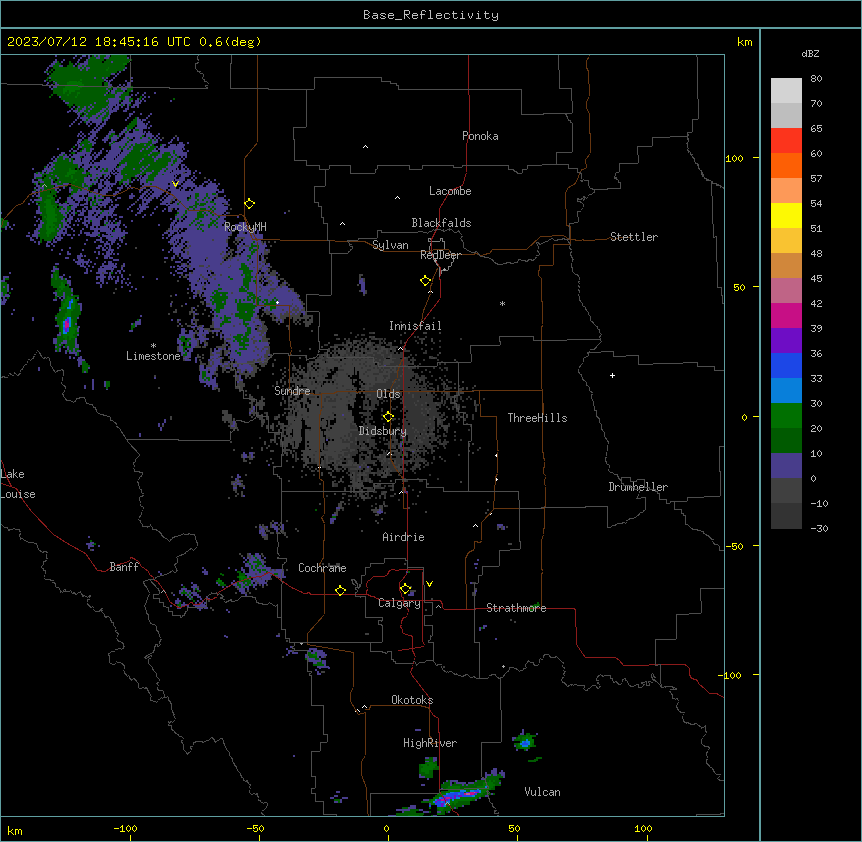The image size is (862, 842).
Task: Click the yellow V marker northwest of RockyMH
Action: [175, 184]
